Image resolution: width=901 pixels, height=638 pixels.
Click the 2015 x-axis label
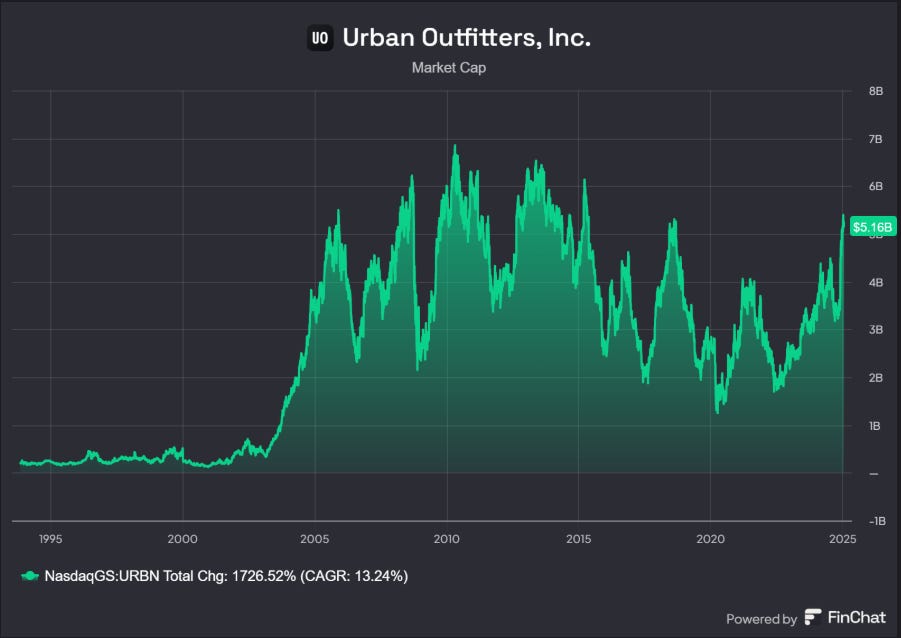(x=578, y=539)
